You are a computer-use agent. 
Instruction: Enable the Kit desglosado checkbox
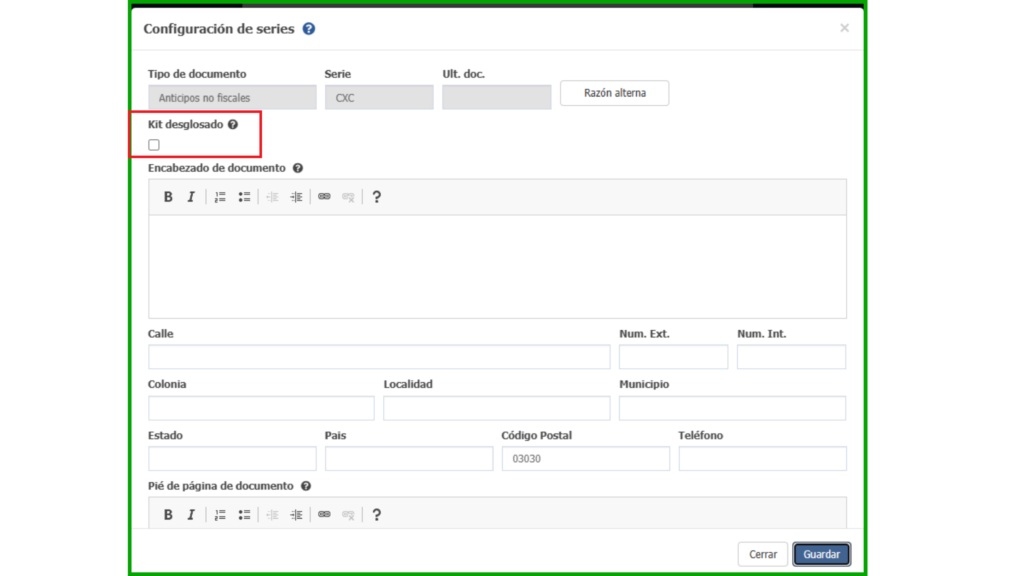154,145
